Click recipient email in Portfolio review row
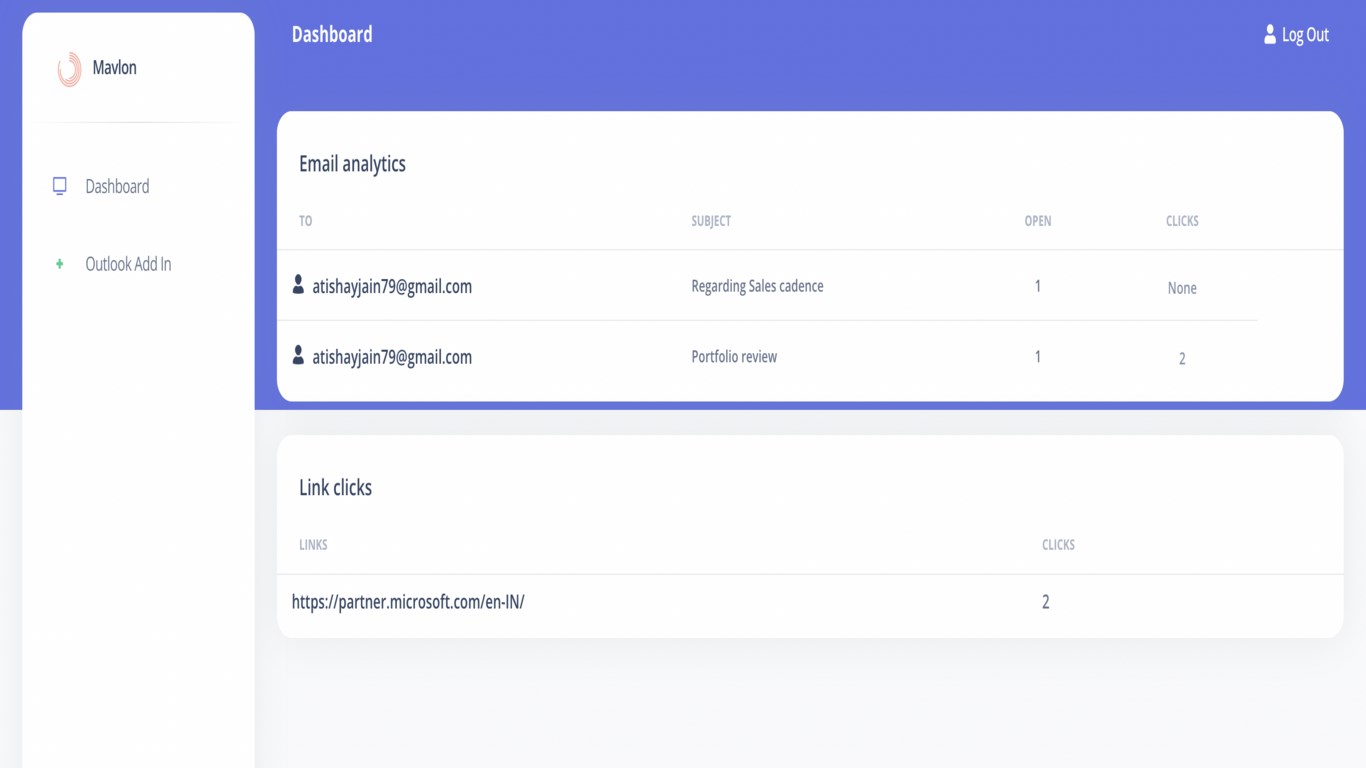This screenshot has height=768, width=1366. [392, 357]
